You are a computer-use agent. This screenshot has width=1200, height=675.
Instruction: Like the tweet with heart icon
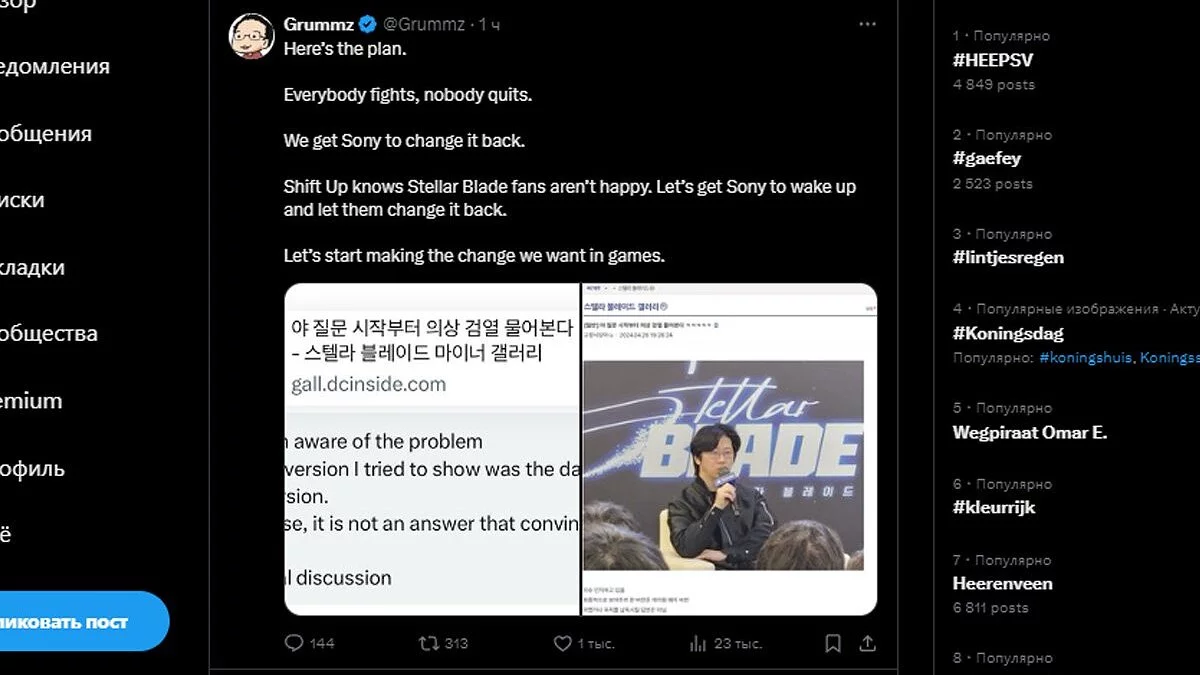point(563,643)
